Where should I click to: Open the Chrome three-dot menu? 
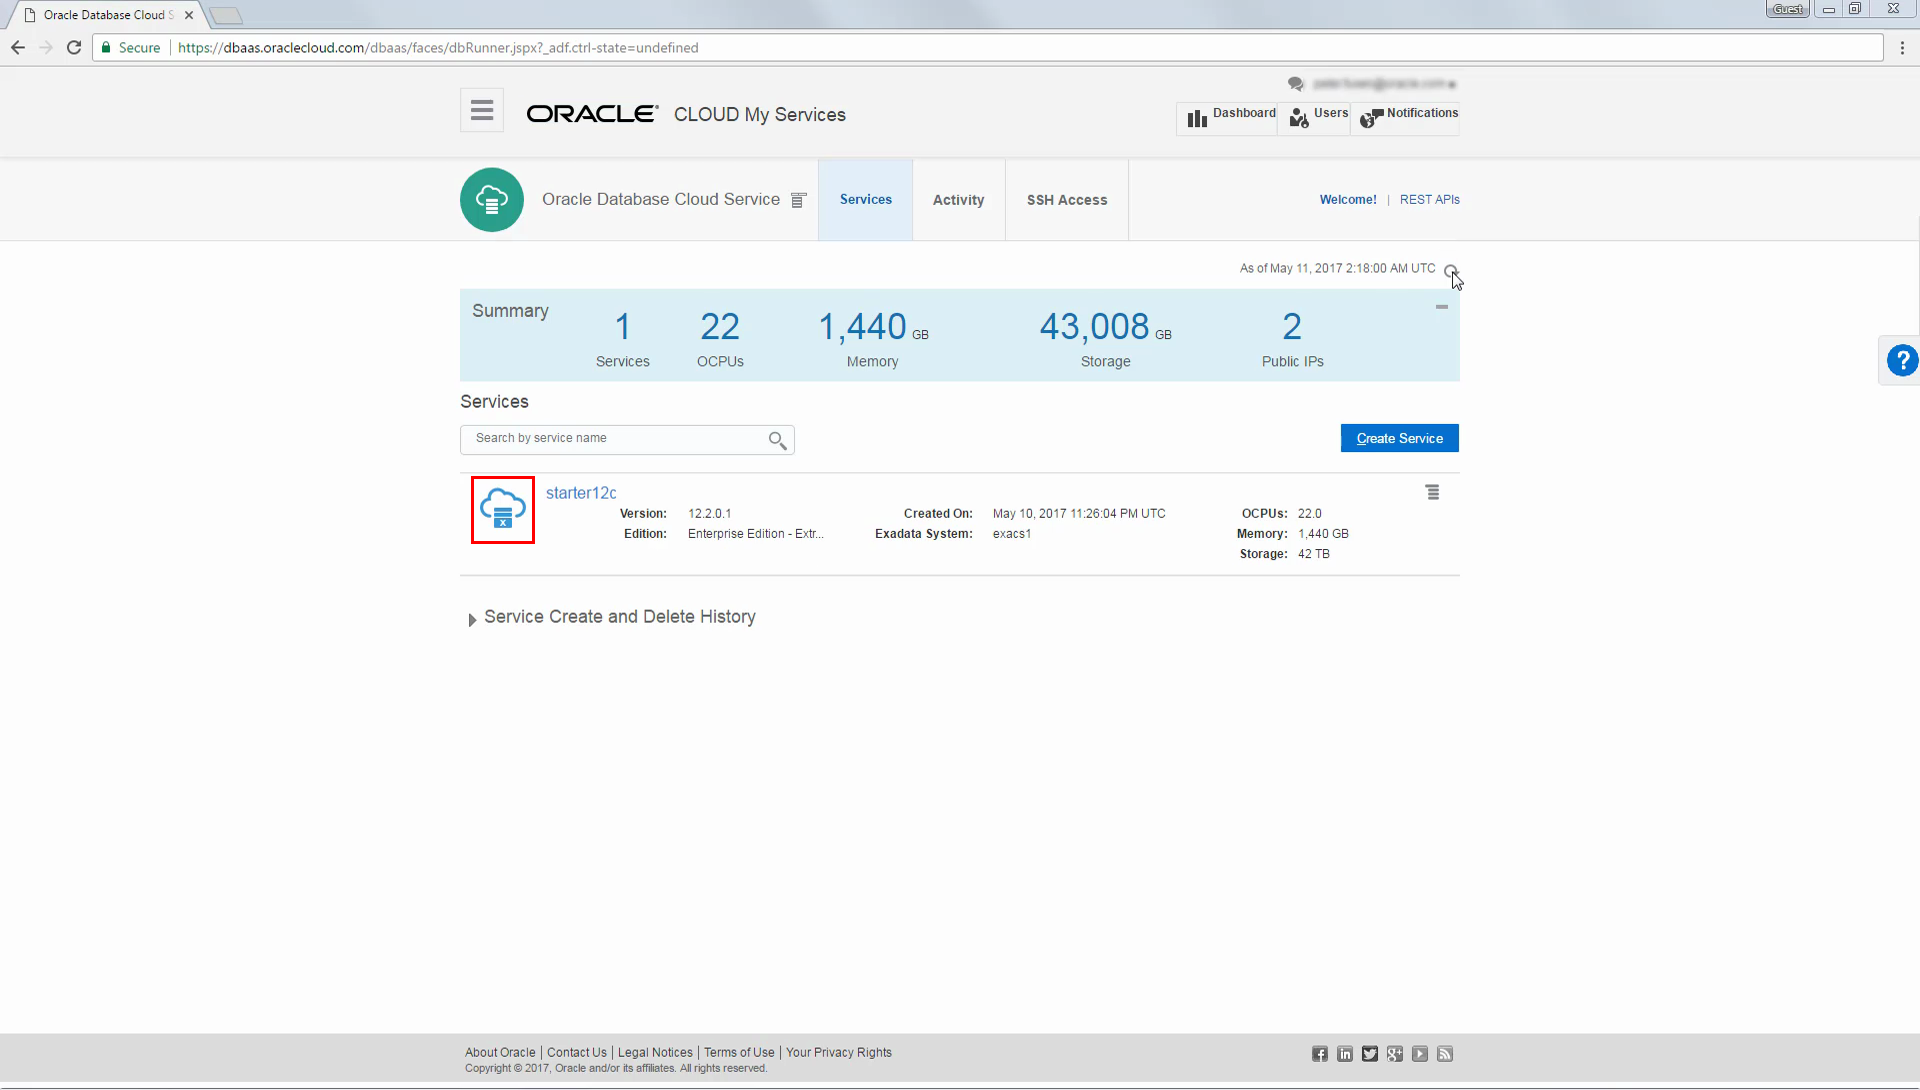pos(1902,48)
